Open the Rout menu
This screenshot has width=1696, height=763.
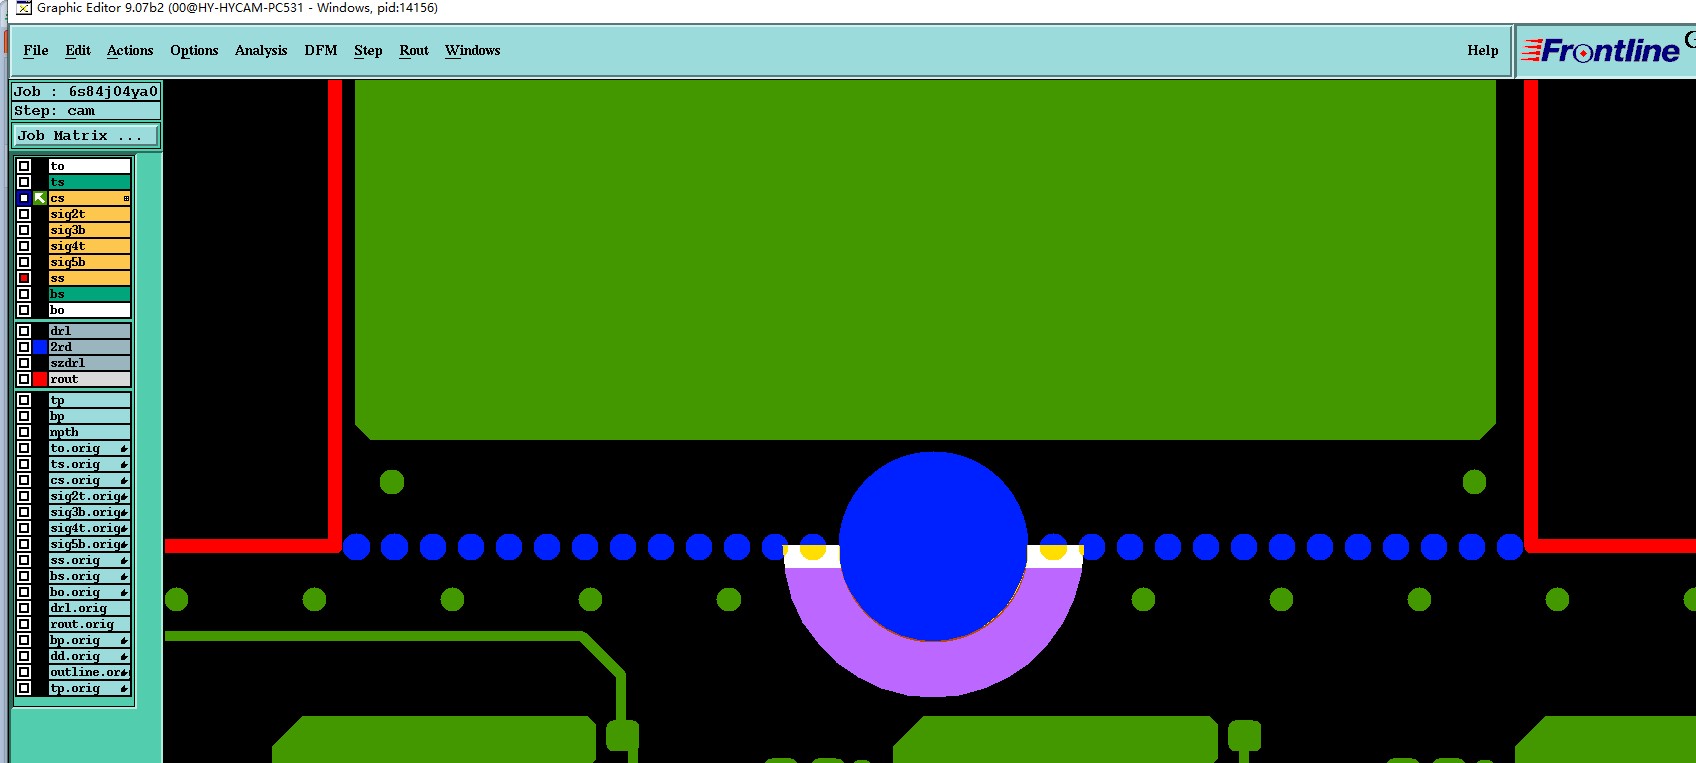[x=414, y=50]
